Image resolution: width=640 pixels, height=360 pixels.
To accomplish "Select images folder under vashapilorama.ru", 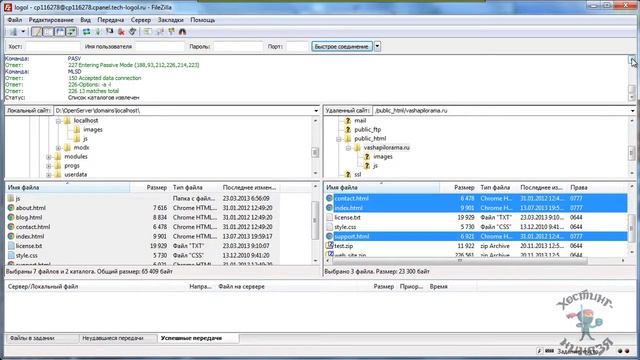I will (x=382, y=156).
